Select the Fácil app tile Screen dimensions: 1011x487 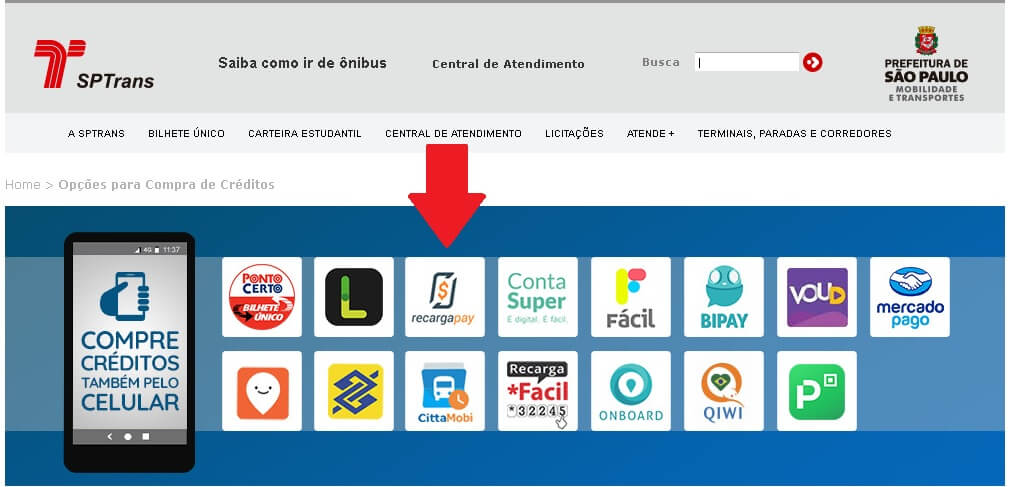coord(631,297)
